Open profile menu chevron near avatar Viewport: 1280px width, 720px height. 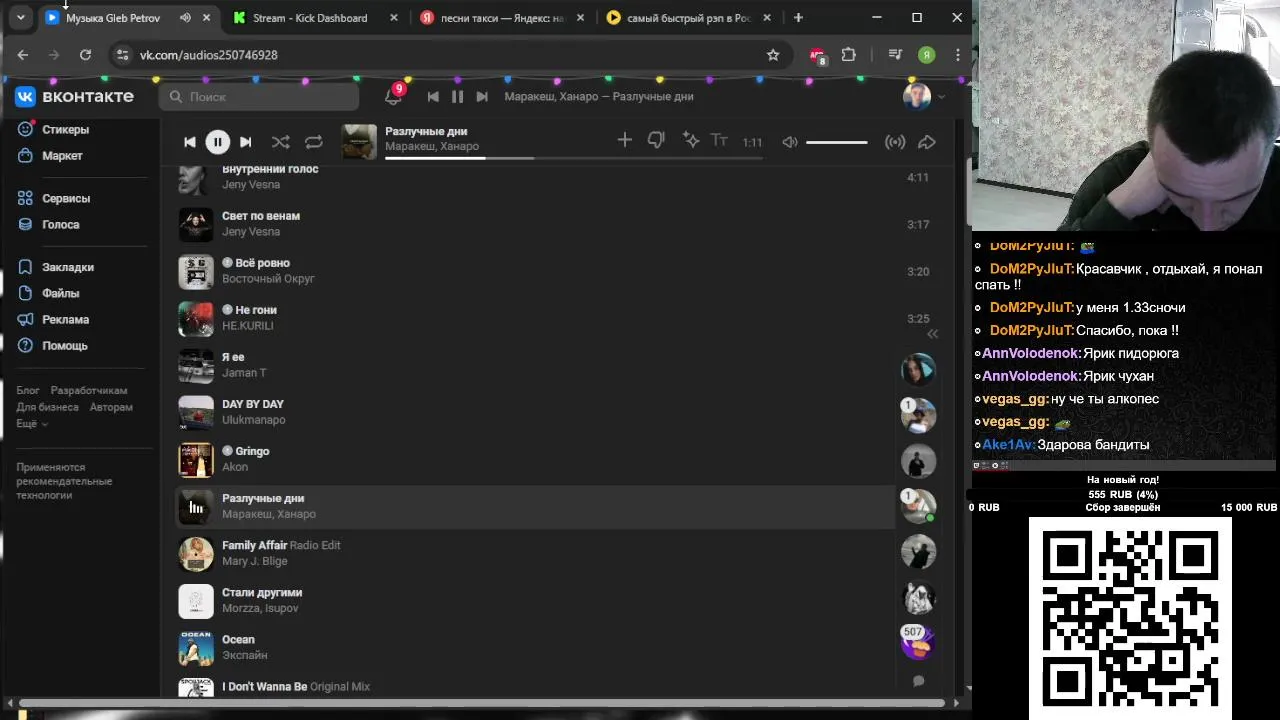click(941, 97)
